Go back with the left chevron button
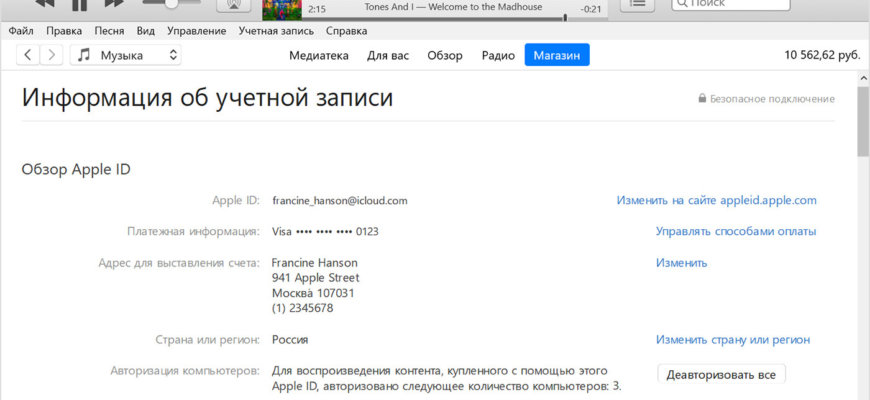Image resolution: width=870 pixels, height=400 pixels. tap(28, 55)
